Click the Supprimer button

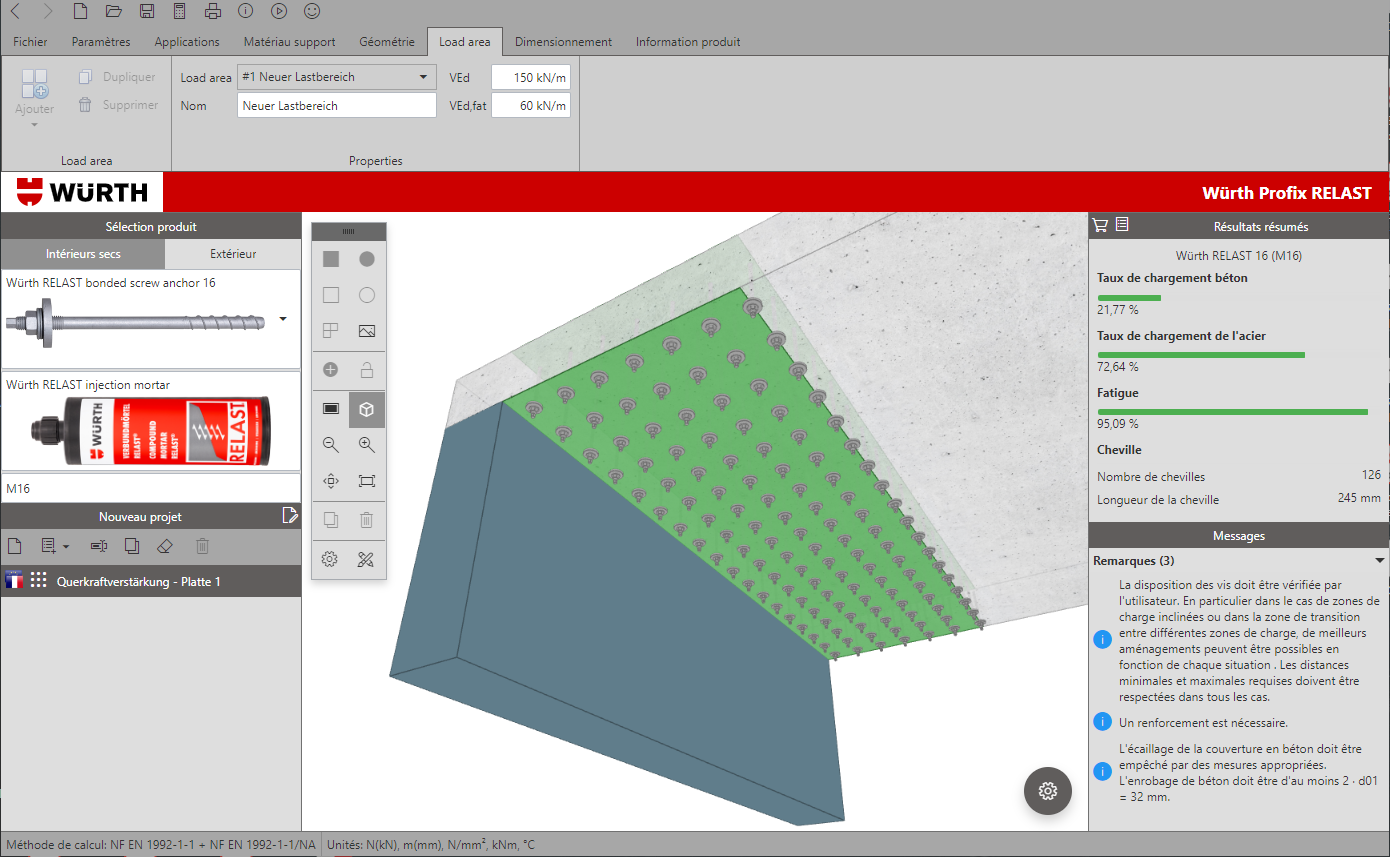[x=118, y=105]
